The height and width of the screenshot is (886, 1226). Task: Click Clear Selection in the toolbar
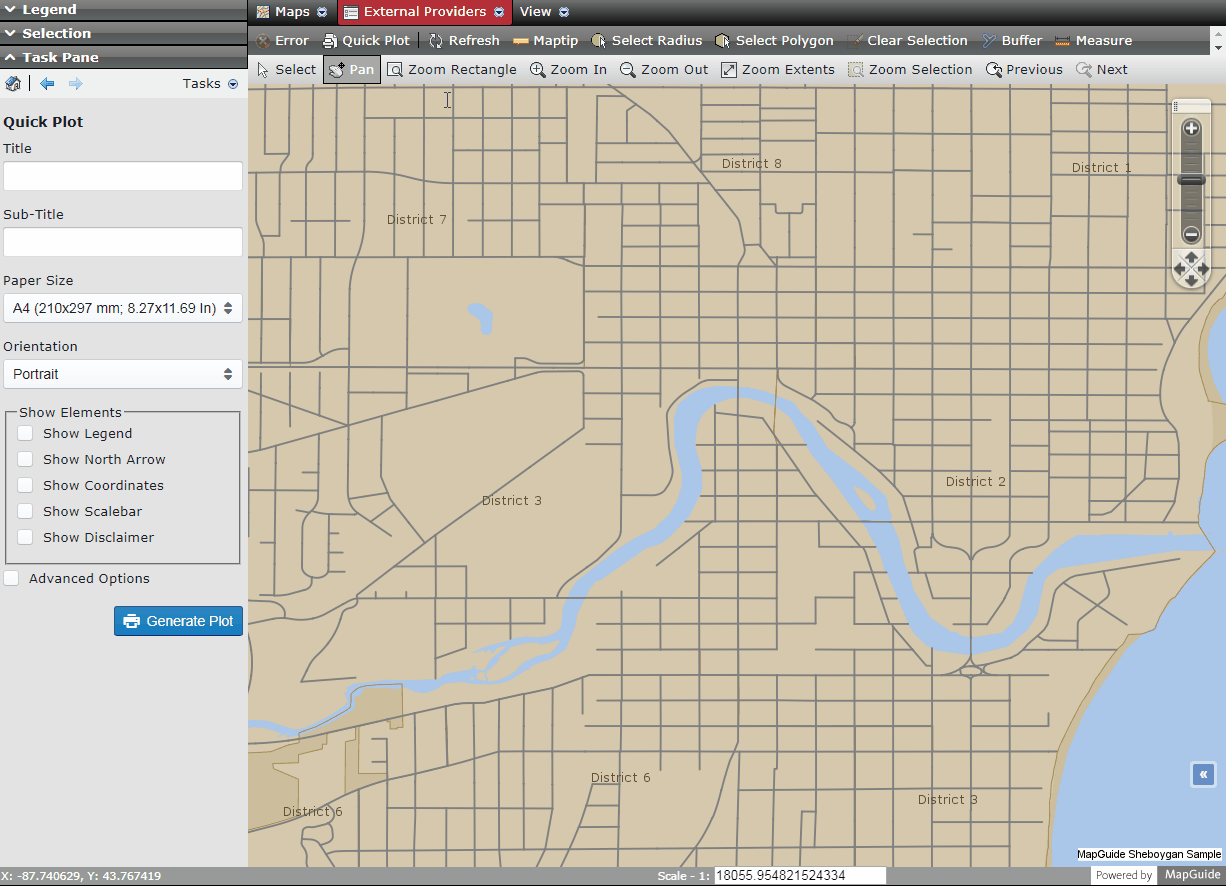(x=908, y=41)
